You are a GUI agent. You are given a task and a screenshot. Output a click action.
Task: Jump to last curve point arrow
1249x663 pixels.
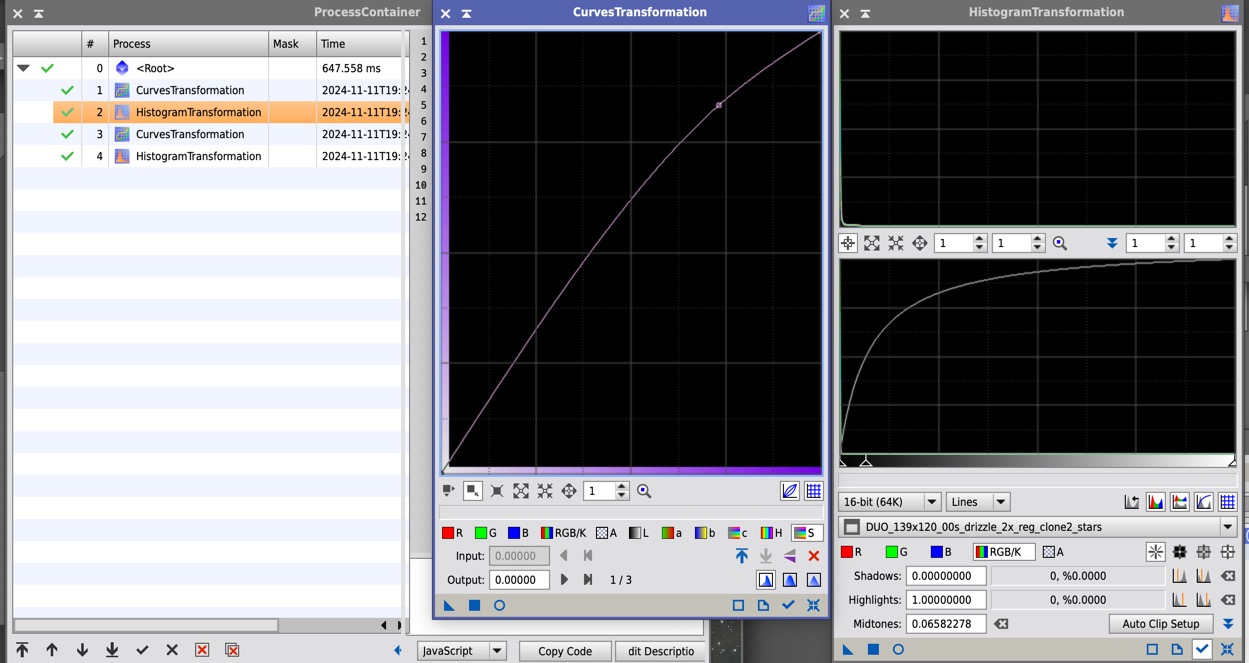(x=588, y=580)
